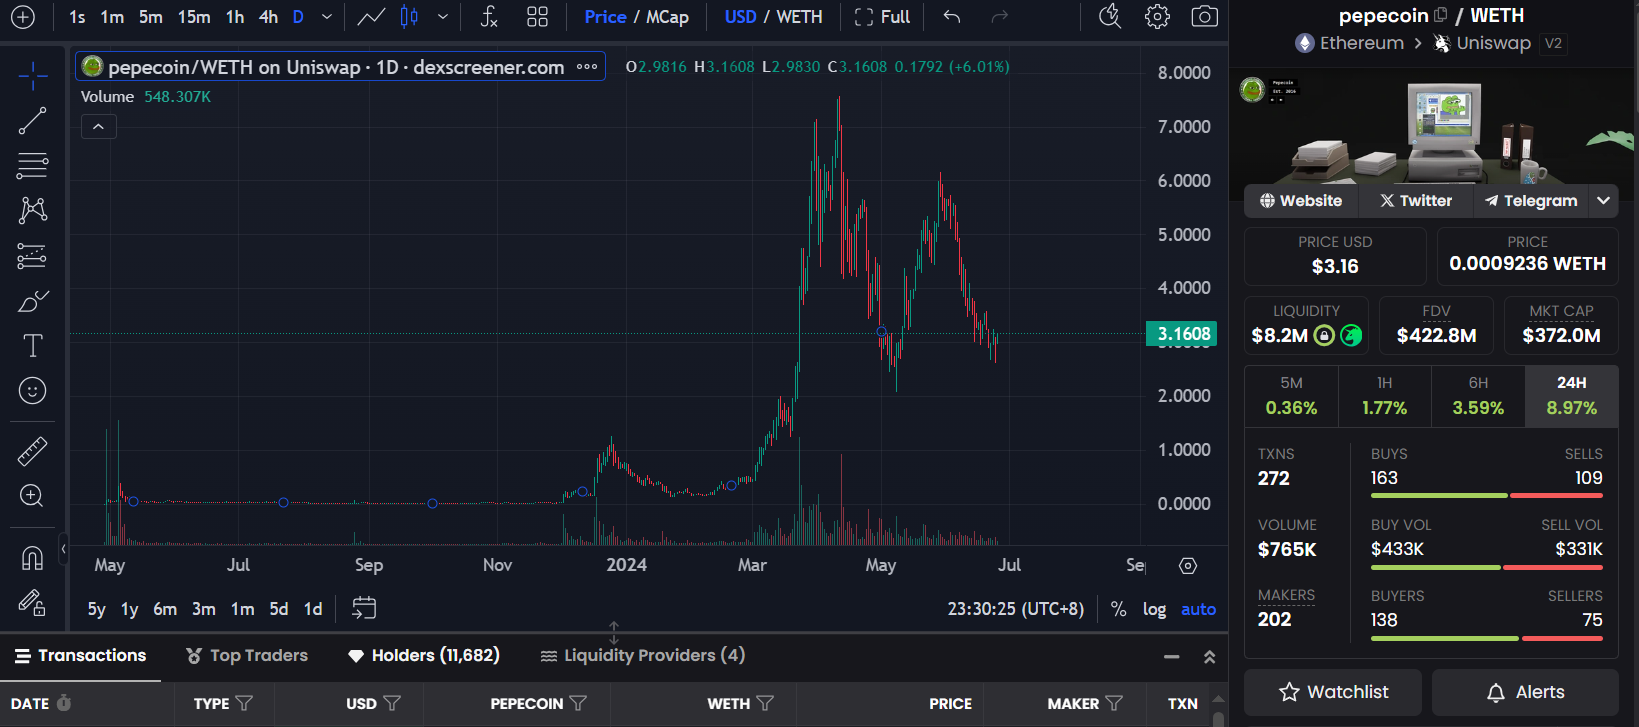The width and height of the screenshot is (1639, 727).
Task: Select the trend line drawing tool
Action: pos(32,121)
